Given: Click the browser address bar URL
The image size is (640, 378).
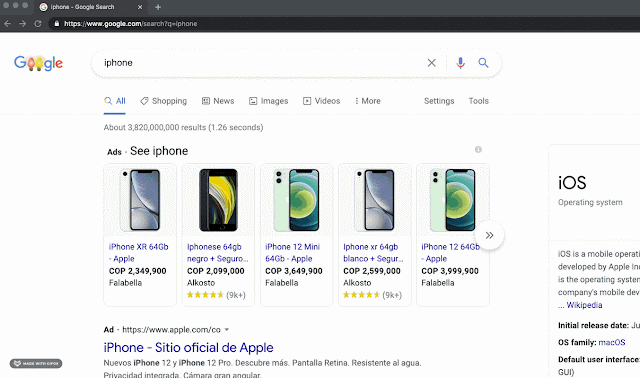Looking at the screenshot, I should pos(131,24).
